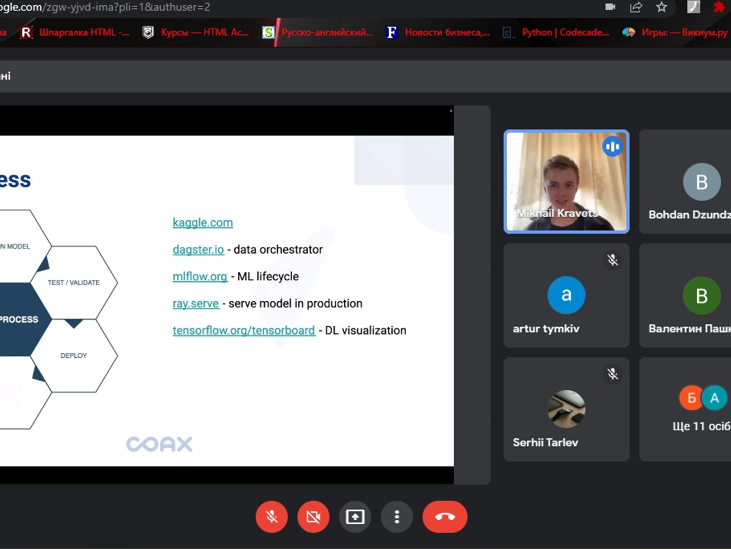This screenshot has height=549, width=731.
Task: Open the three-dot more options menu
Action: click(x=397, y=517)
